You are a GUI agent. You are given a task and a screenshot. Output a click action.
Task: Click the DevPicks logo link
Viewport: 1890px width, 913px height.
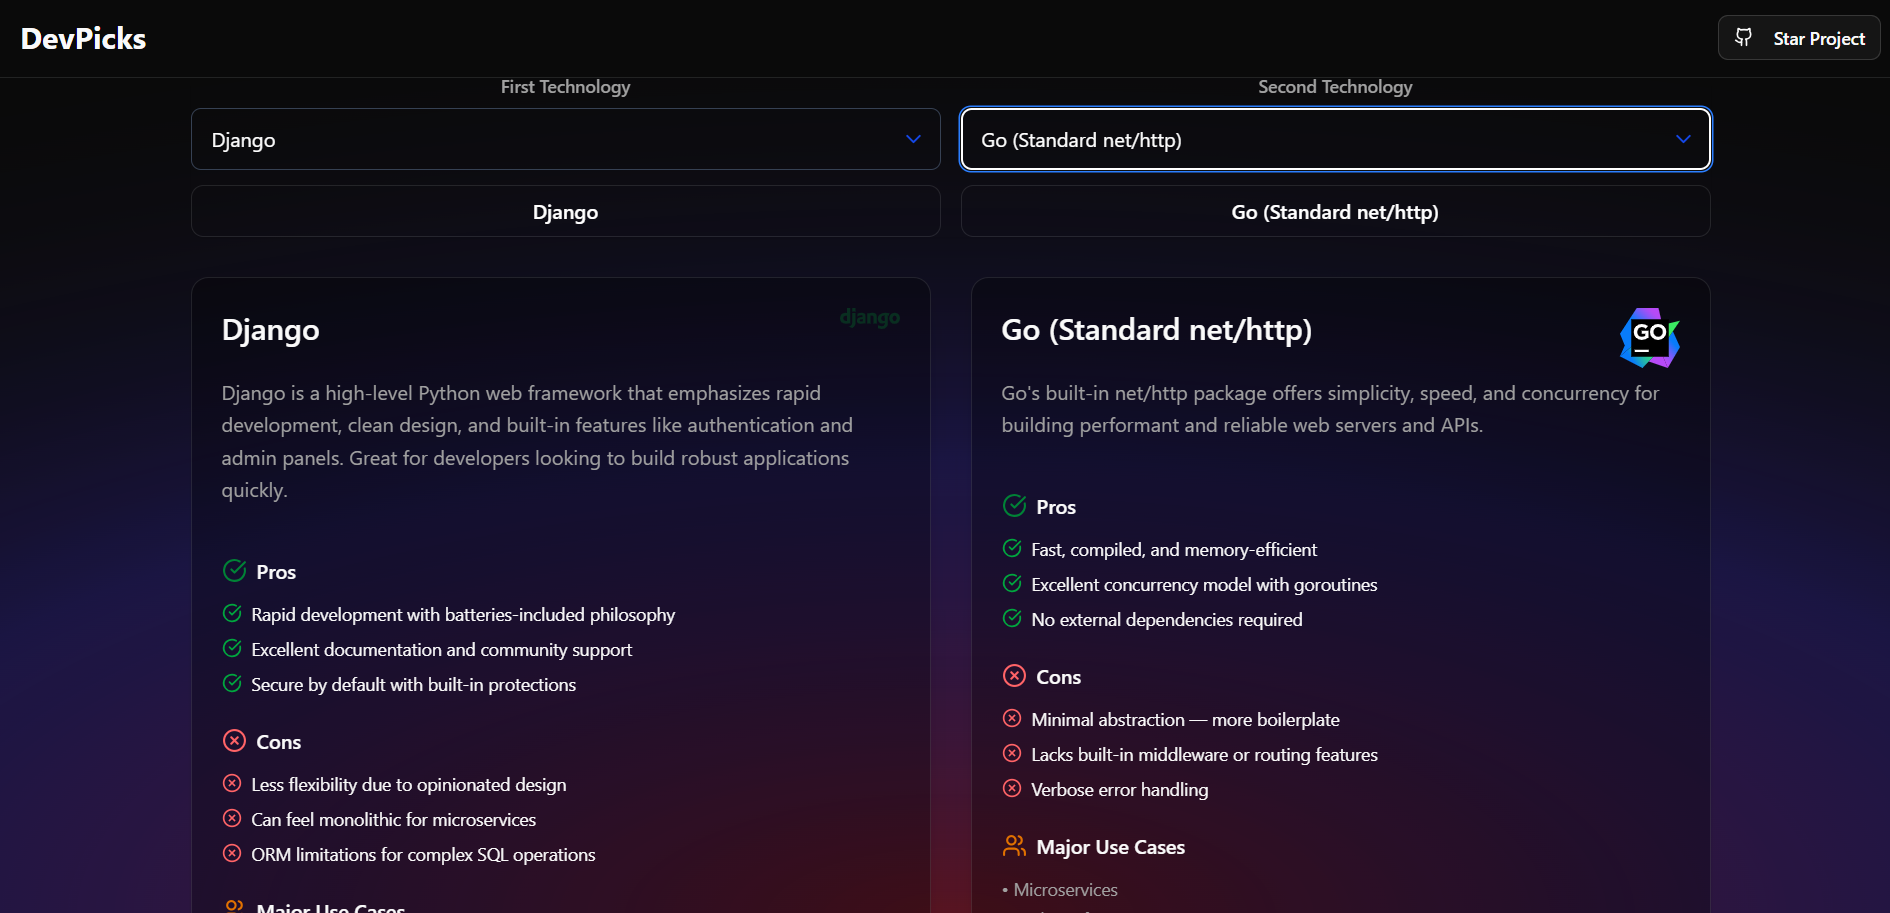(x=84, y=39)
